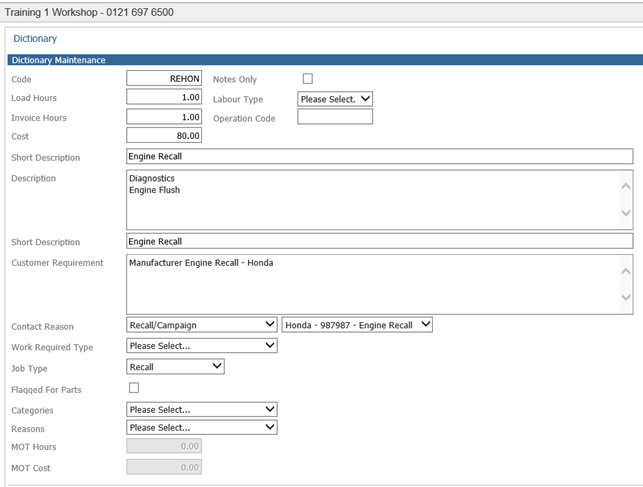Open the Reasons dropdown

coord(202,427)
